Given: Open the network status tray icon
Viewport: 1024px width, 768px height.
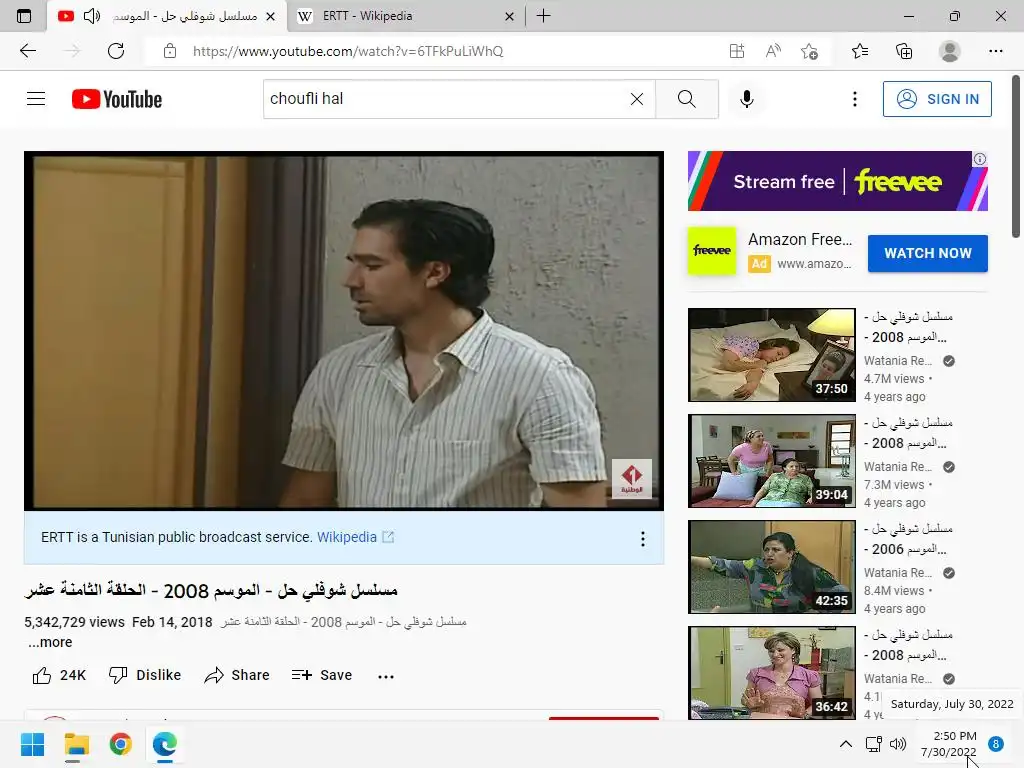Looking at the screenshot, I should tap(873, 744).
